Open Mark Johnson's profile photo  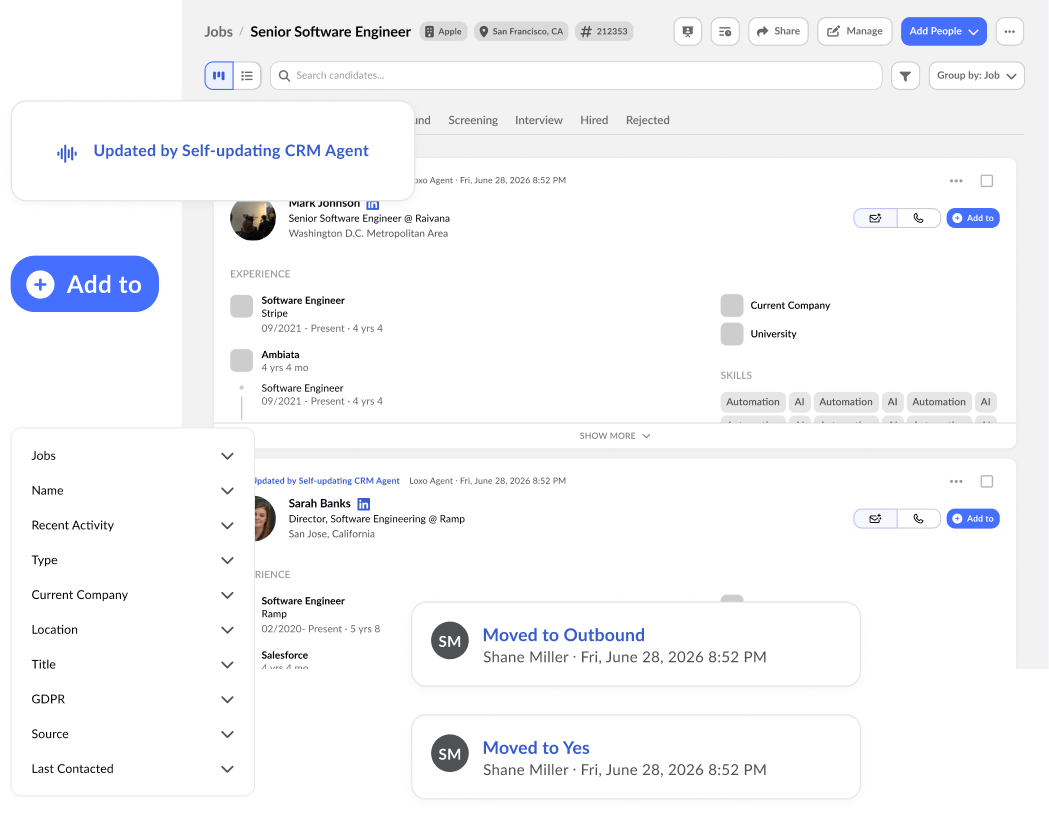click(253, 219)
